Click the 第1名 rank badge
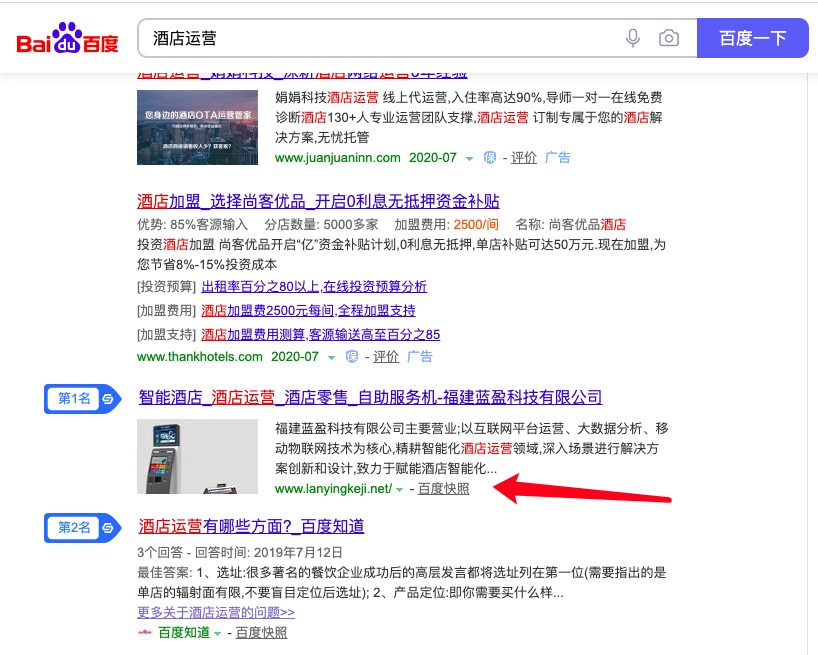The image size is (818, 655). [x=82, y=399]
